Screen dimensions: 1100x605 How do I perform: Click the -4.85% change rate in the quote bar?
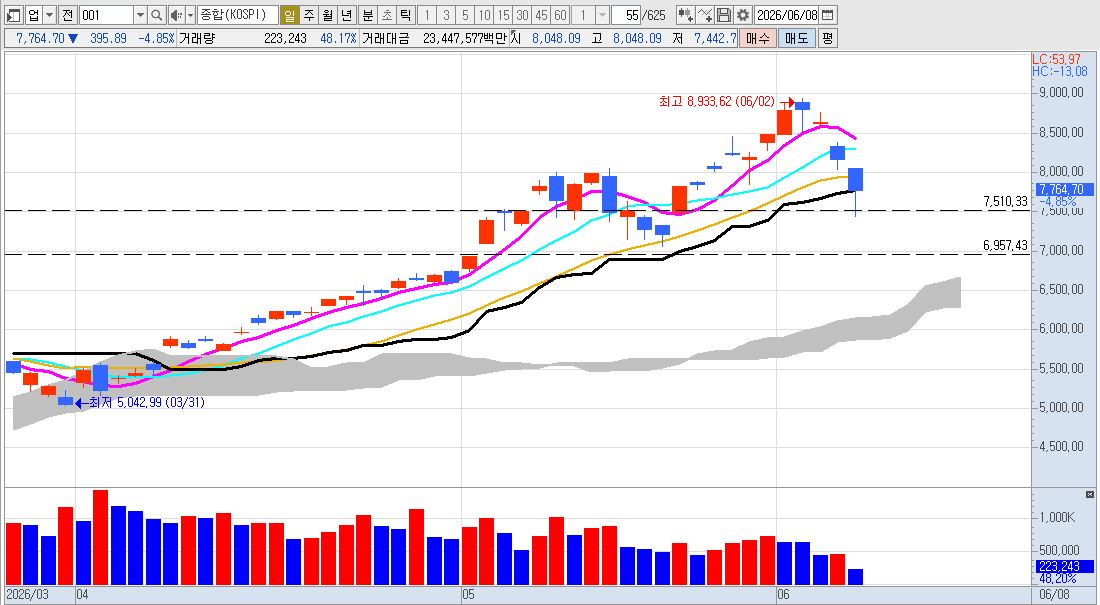[x=156, y=39]
